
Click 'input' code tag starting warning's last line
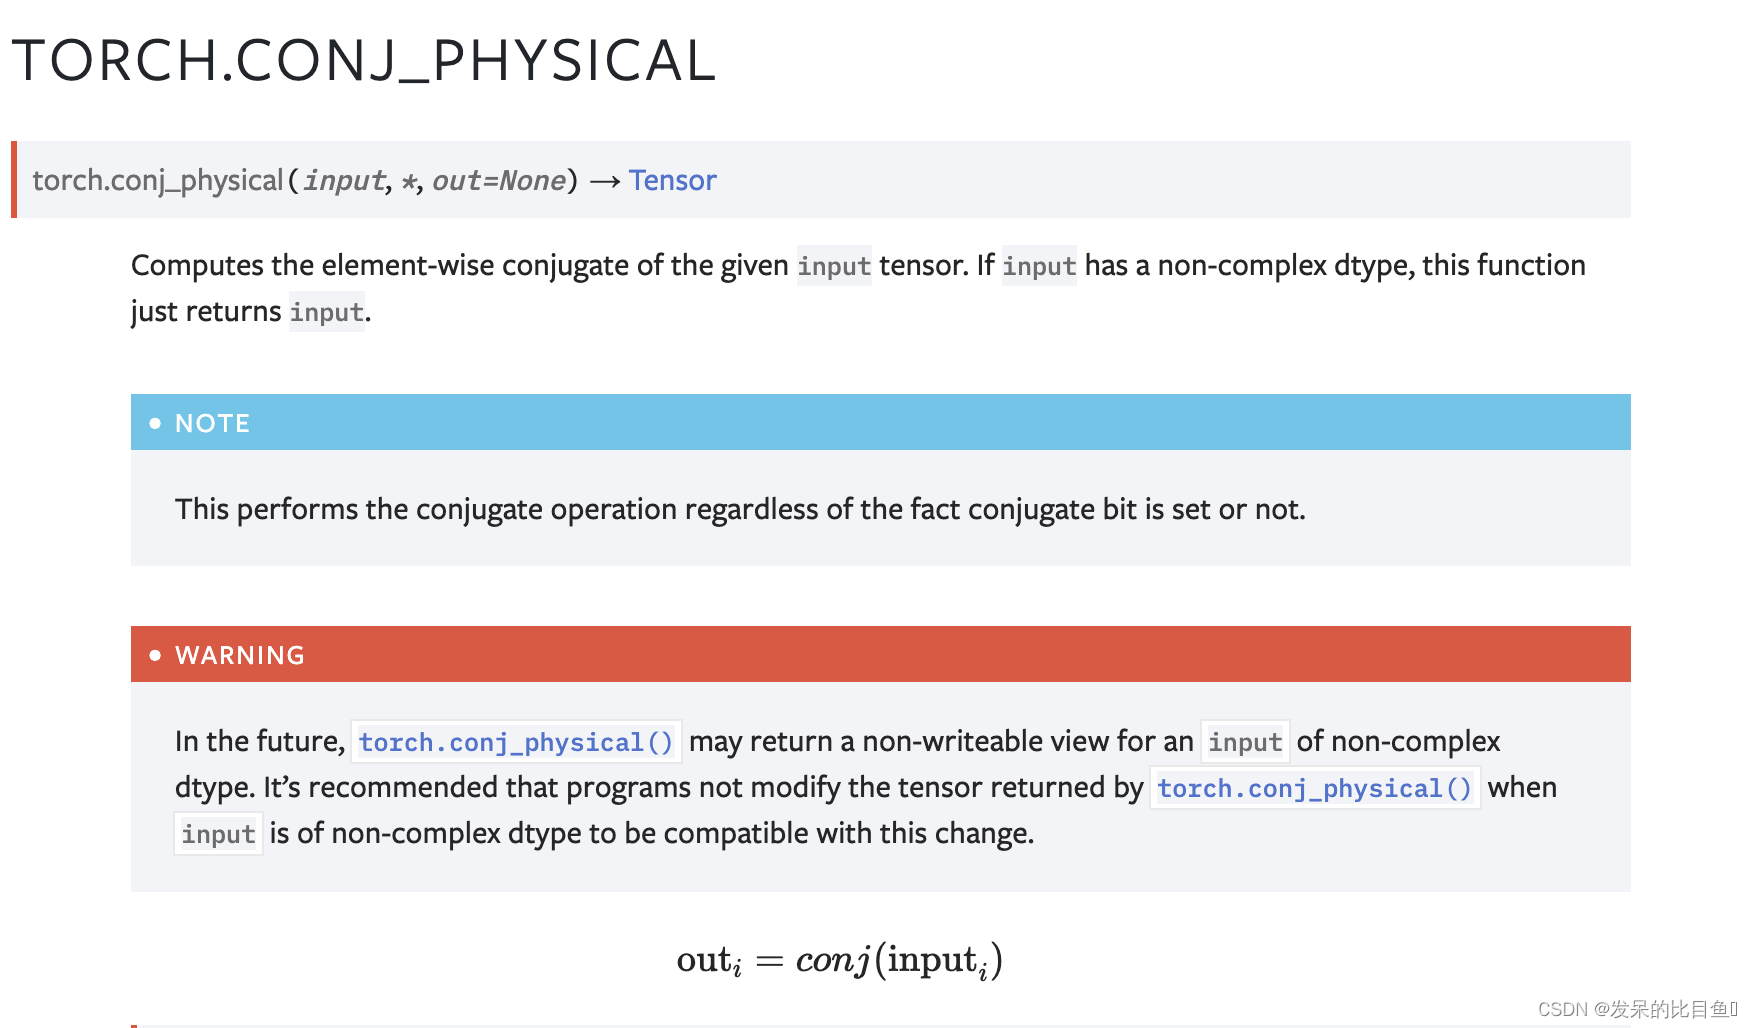(x=218, y=834)
